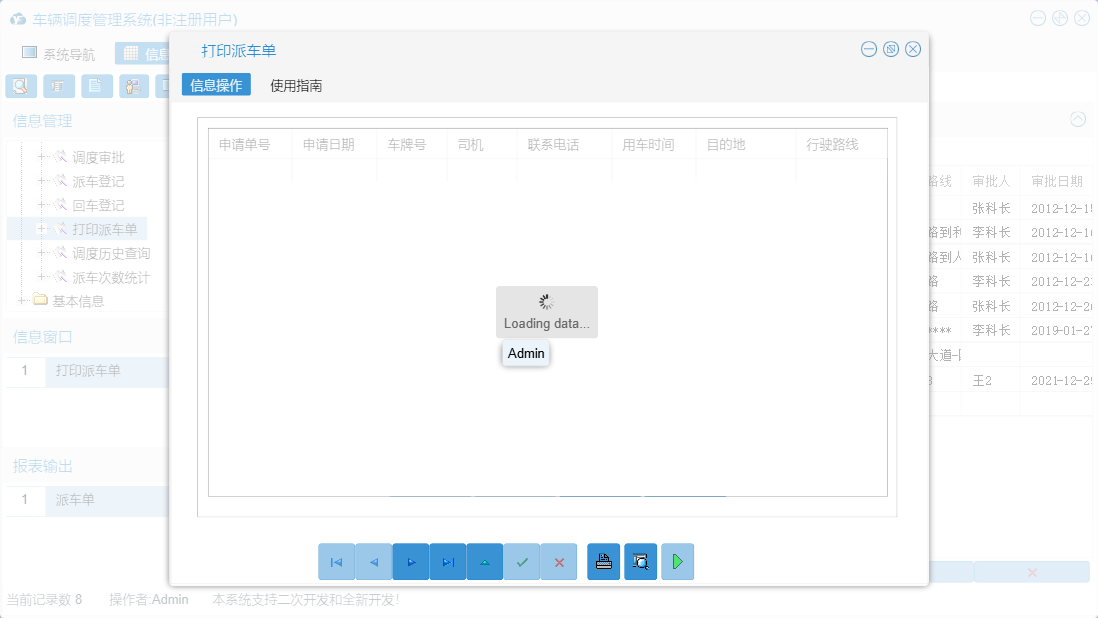Expand the 基本信息 folder node
This screenshot has height=618, width=1098.
tap(21, 300)
